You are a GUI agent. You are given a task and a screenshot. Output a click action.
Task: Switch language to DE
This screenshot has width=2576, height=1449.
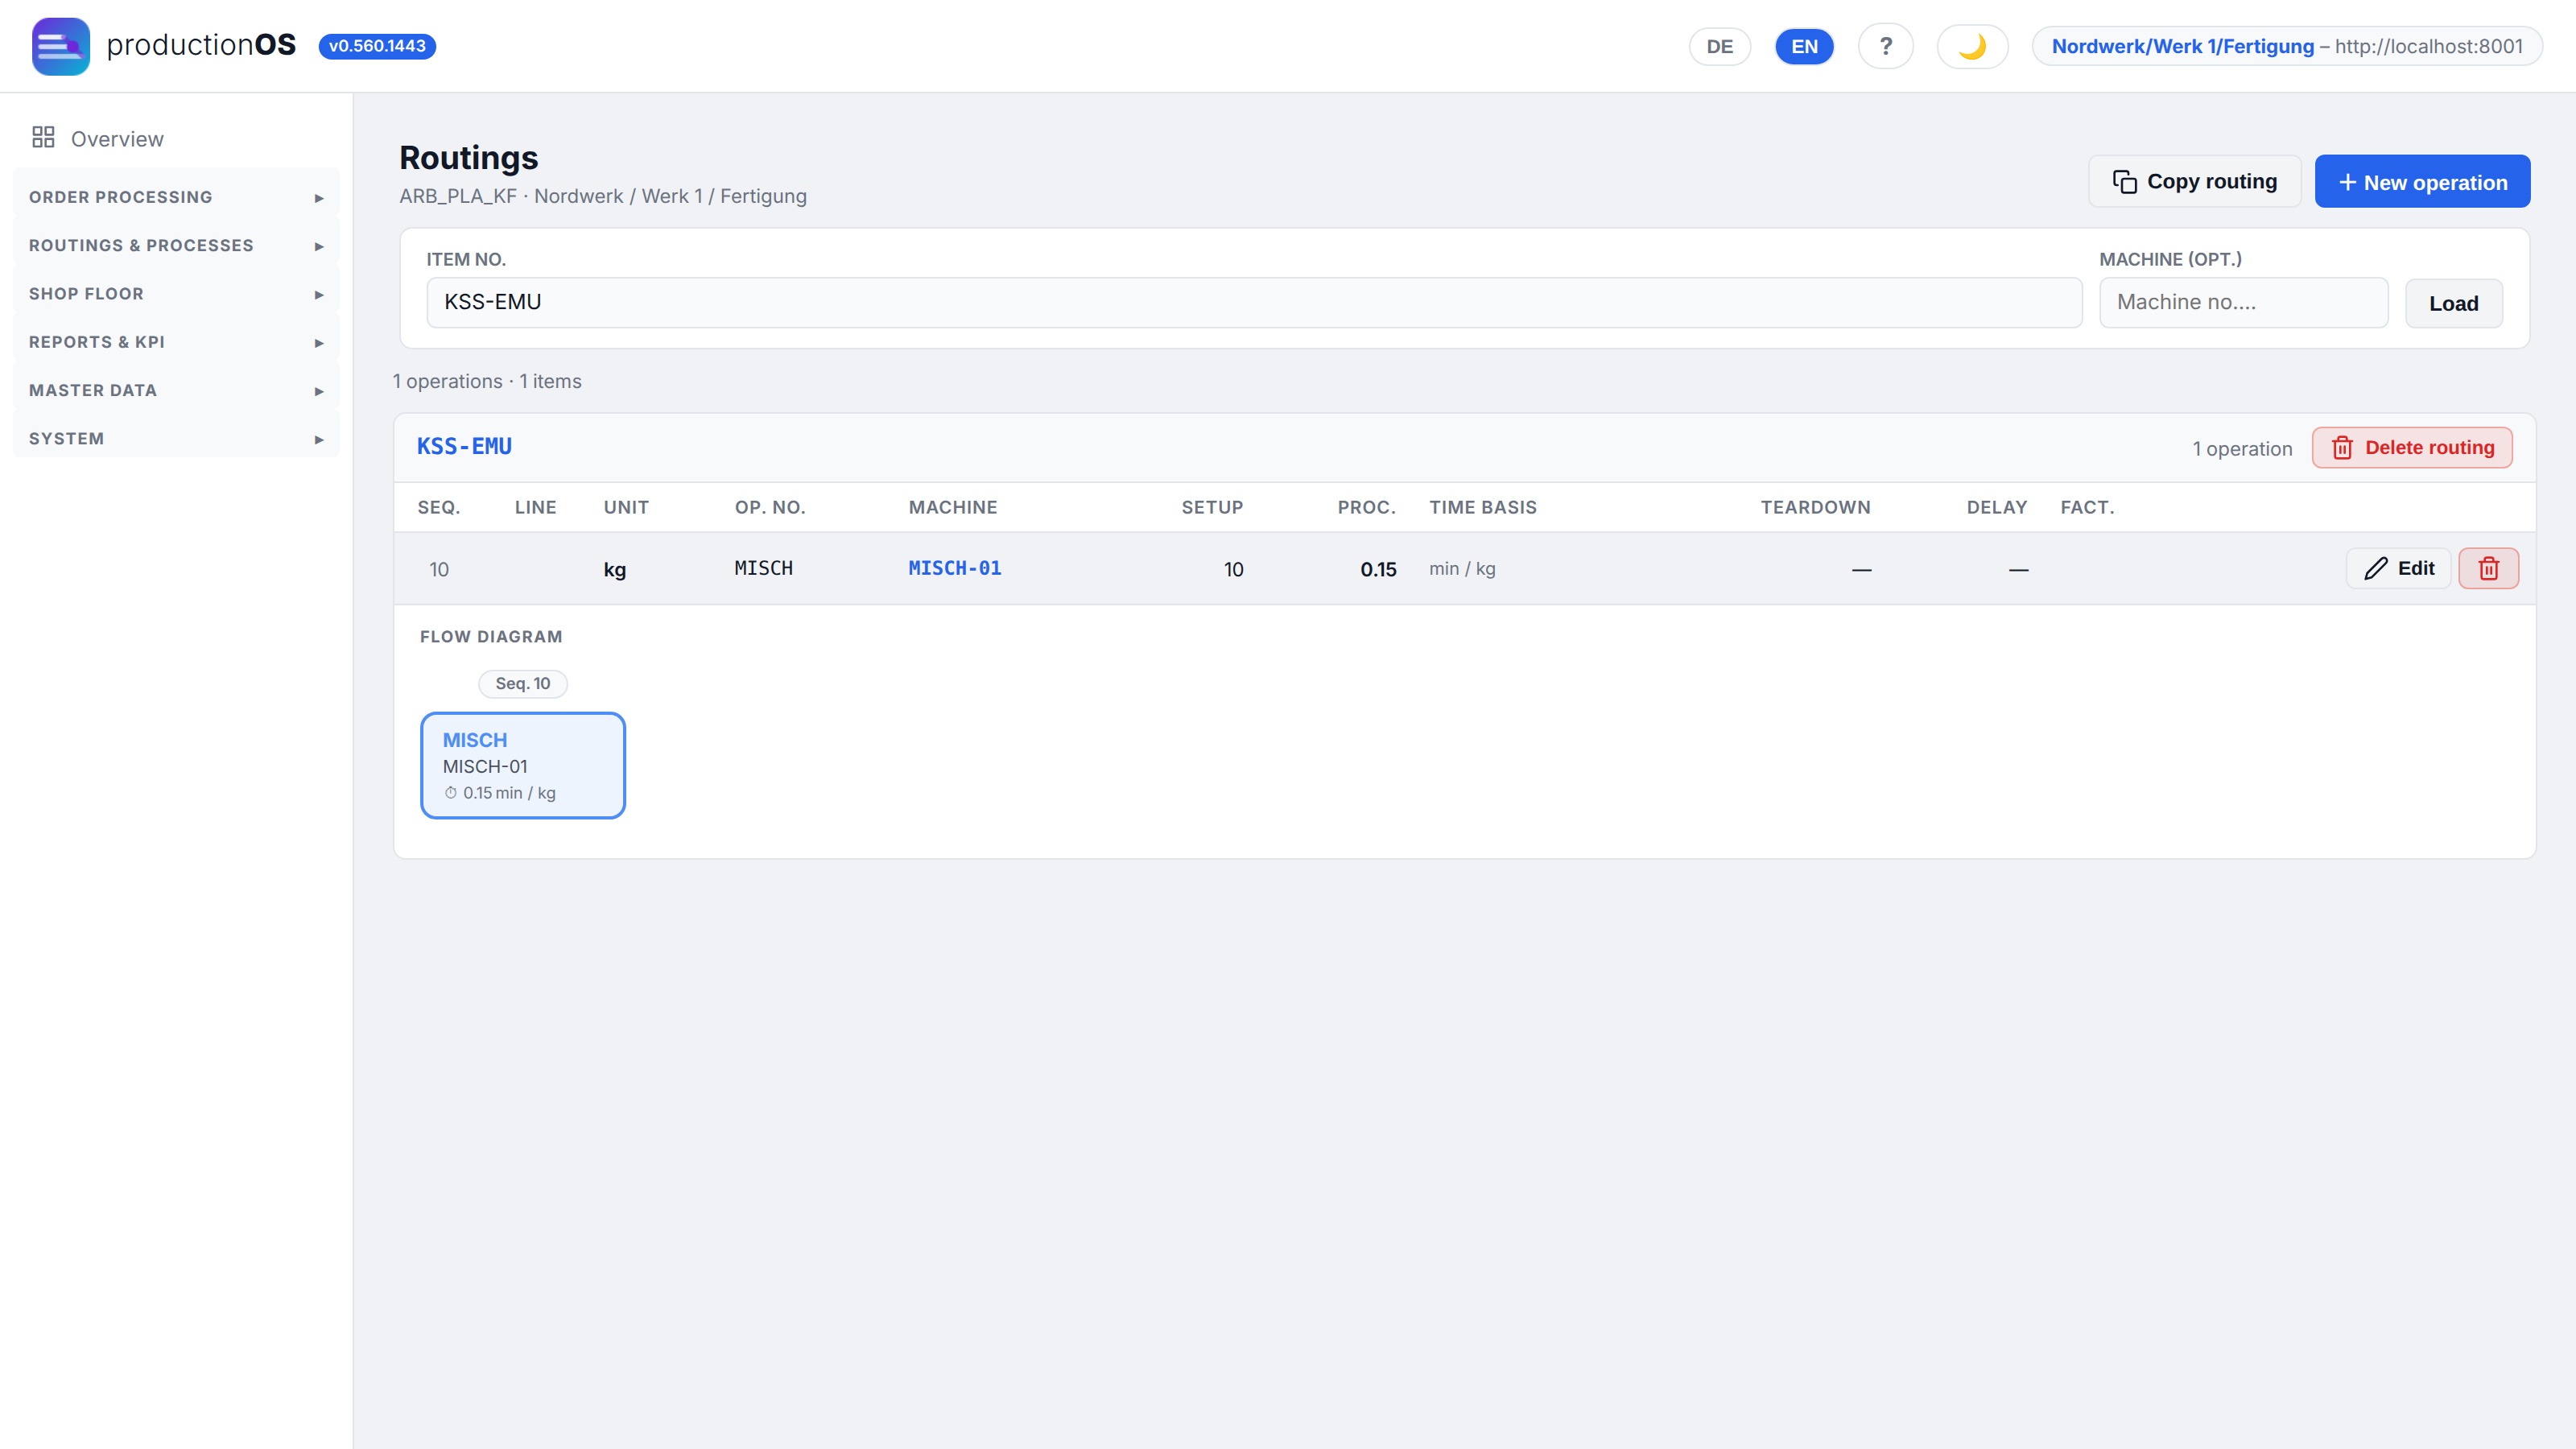pyautogui.click(x=1719, y=46)
